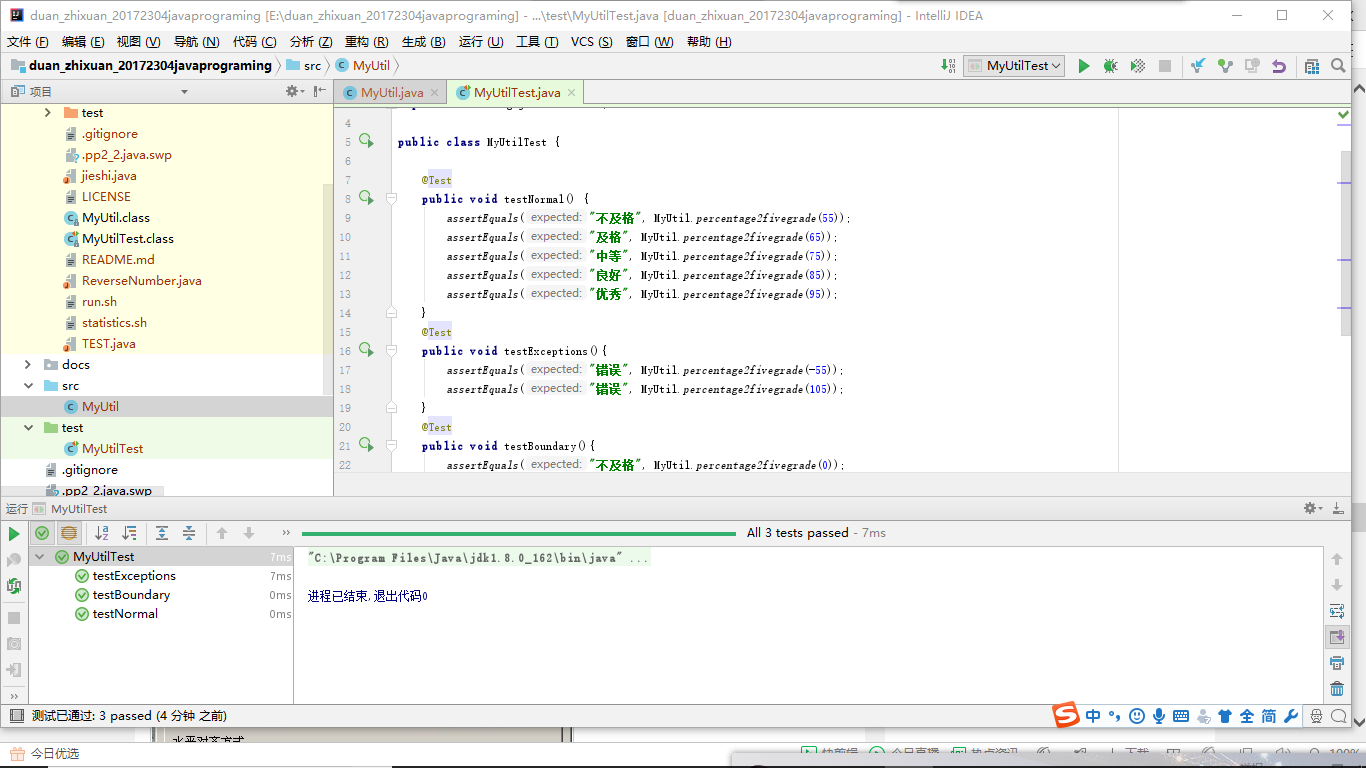This screenshot has height=768, width=1366.
Task: Run MyUtilTest with coverage
Action: [1137, 66]
